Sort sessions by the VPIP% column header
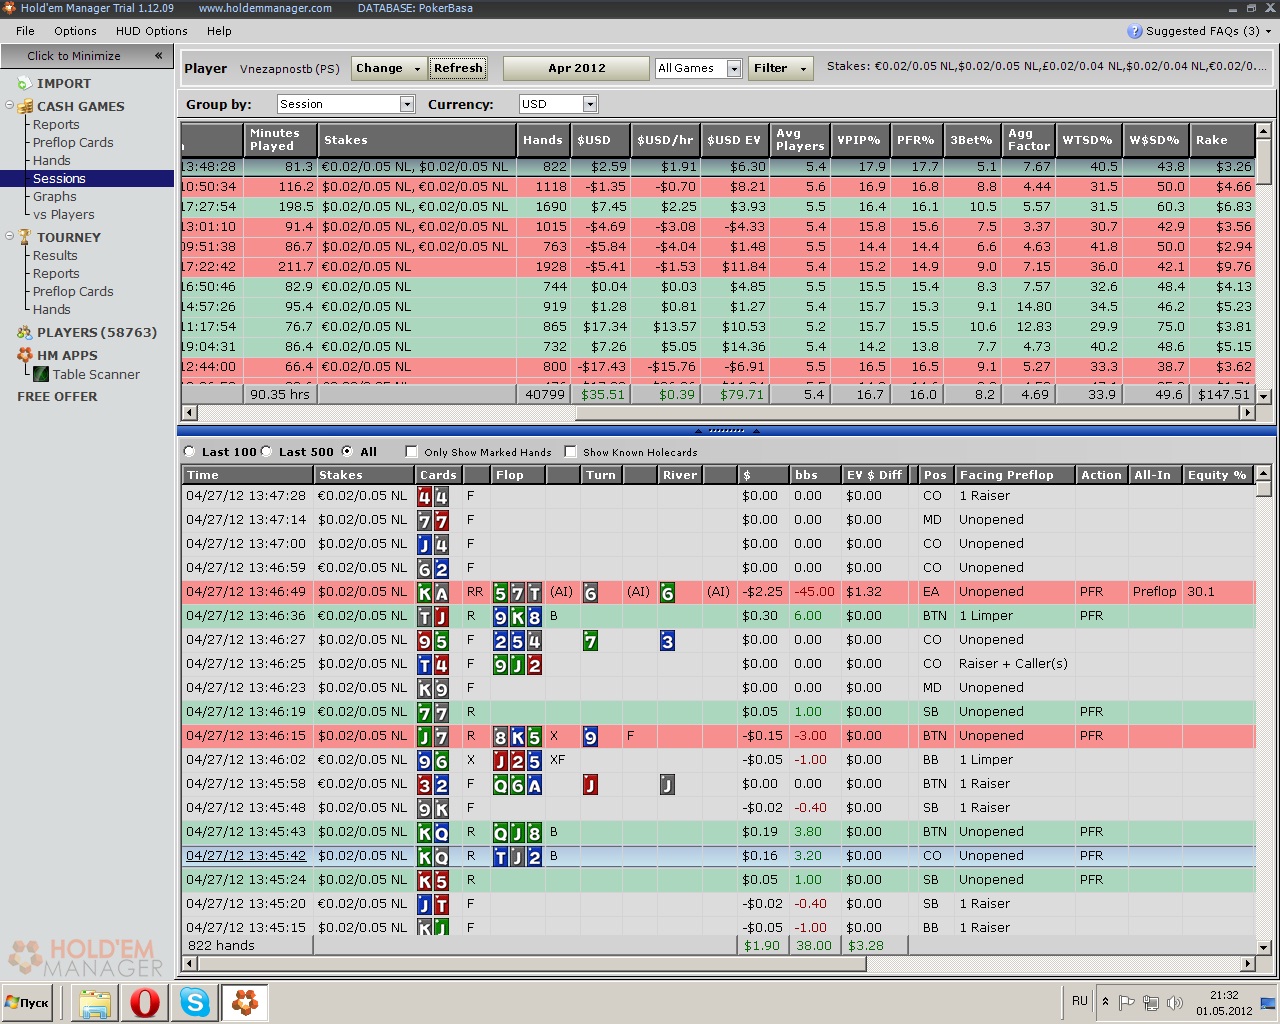 pyautogui.click(x=859, y=140)
